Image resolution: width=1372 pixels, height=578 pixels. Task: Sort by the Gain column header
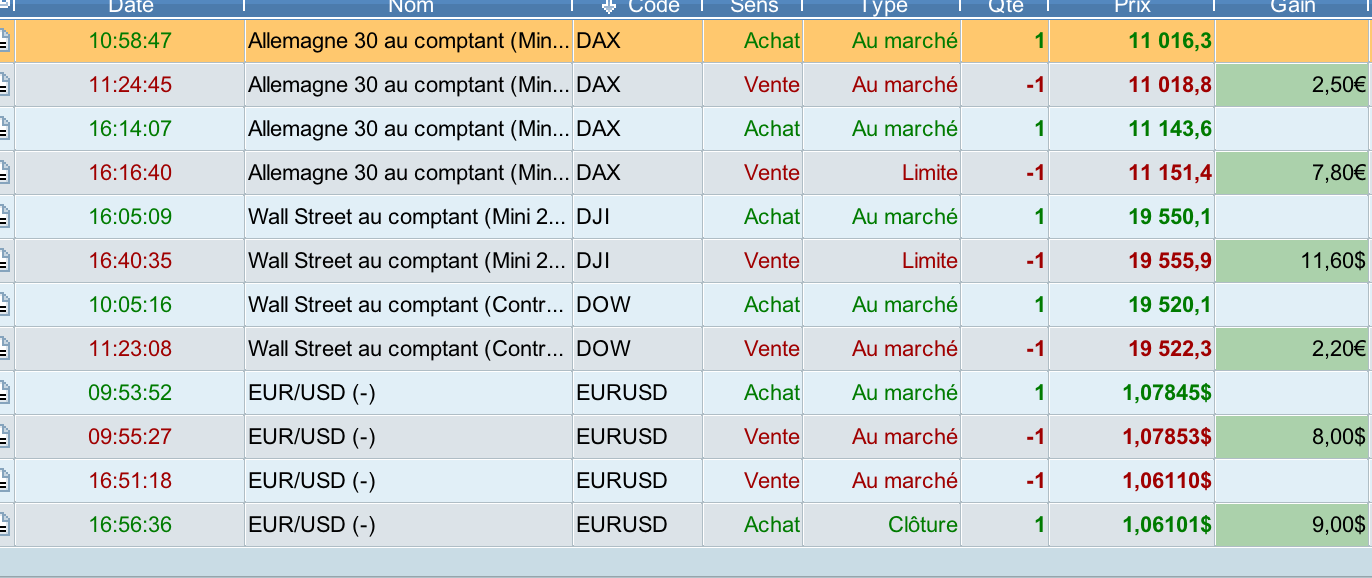pyautogui.click(x=1293, y=7)
